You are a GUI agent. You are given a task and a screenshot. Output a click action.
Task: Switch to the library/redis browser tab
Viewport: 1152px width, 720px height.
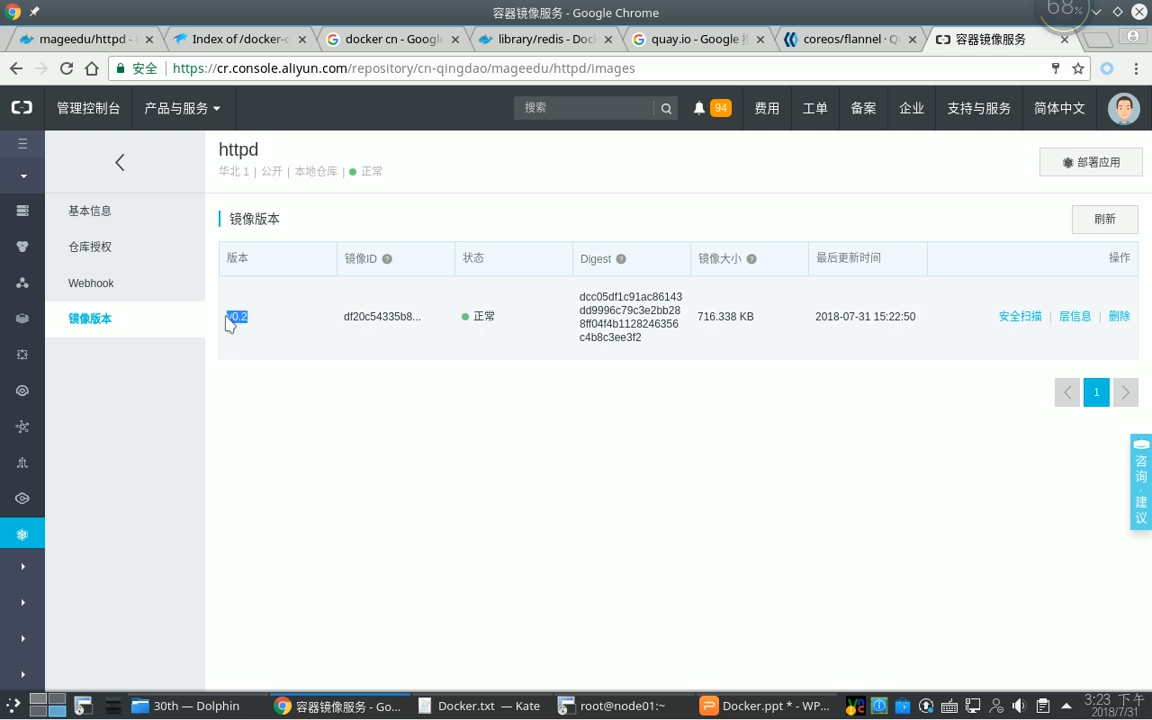coord(546,39)
